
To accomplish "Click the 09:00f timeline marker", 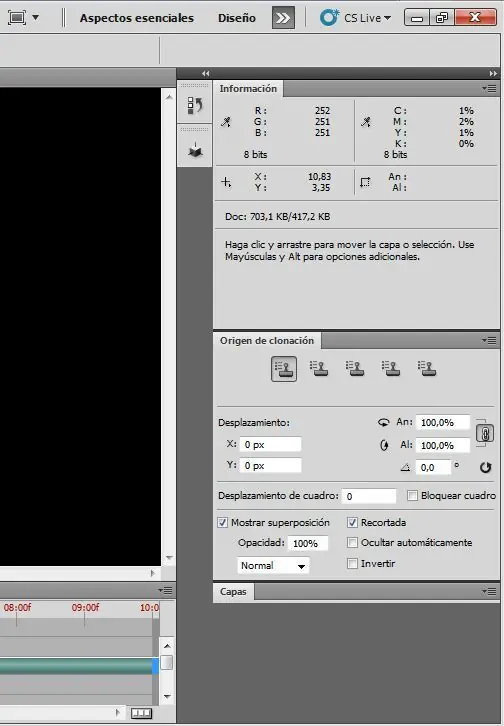I will click(x=85, y=607).
